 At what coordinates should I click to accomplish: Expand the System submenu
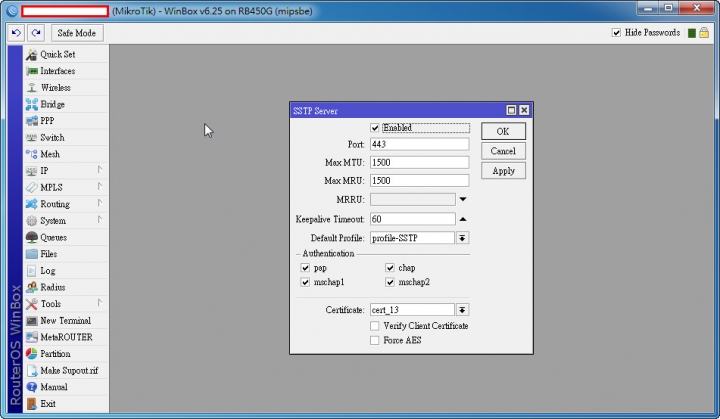[x=100, y=220]
